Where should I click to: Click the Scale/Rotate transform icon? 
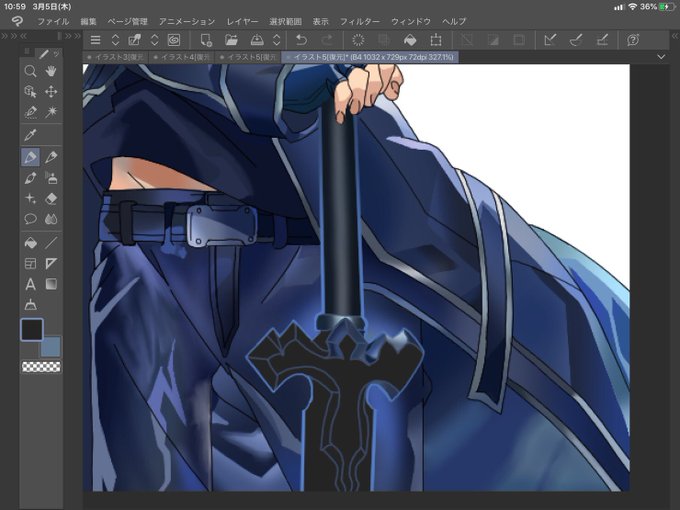click(x=436, y=40)
